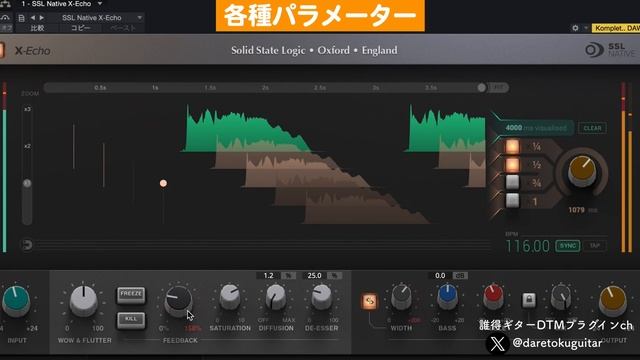This screenshot has width=640, height=360.
Task: Click the ペースト paste button
Action: (x=123, y=28)
